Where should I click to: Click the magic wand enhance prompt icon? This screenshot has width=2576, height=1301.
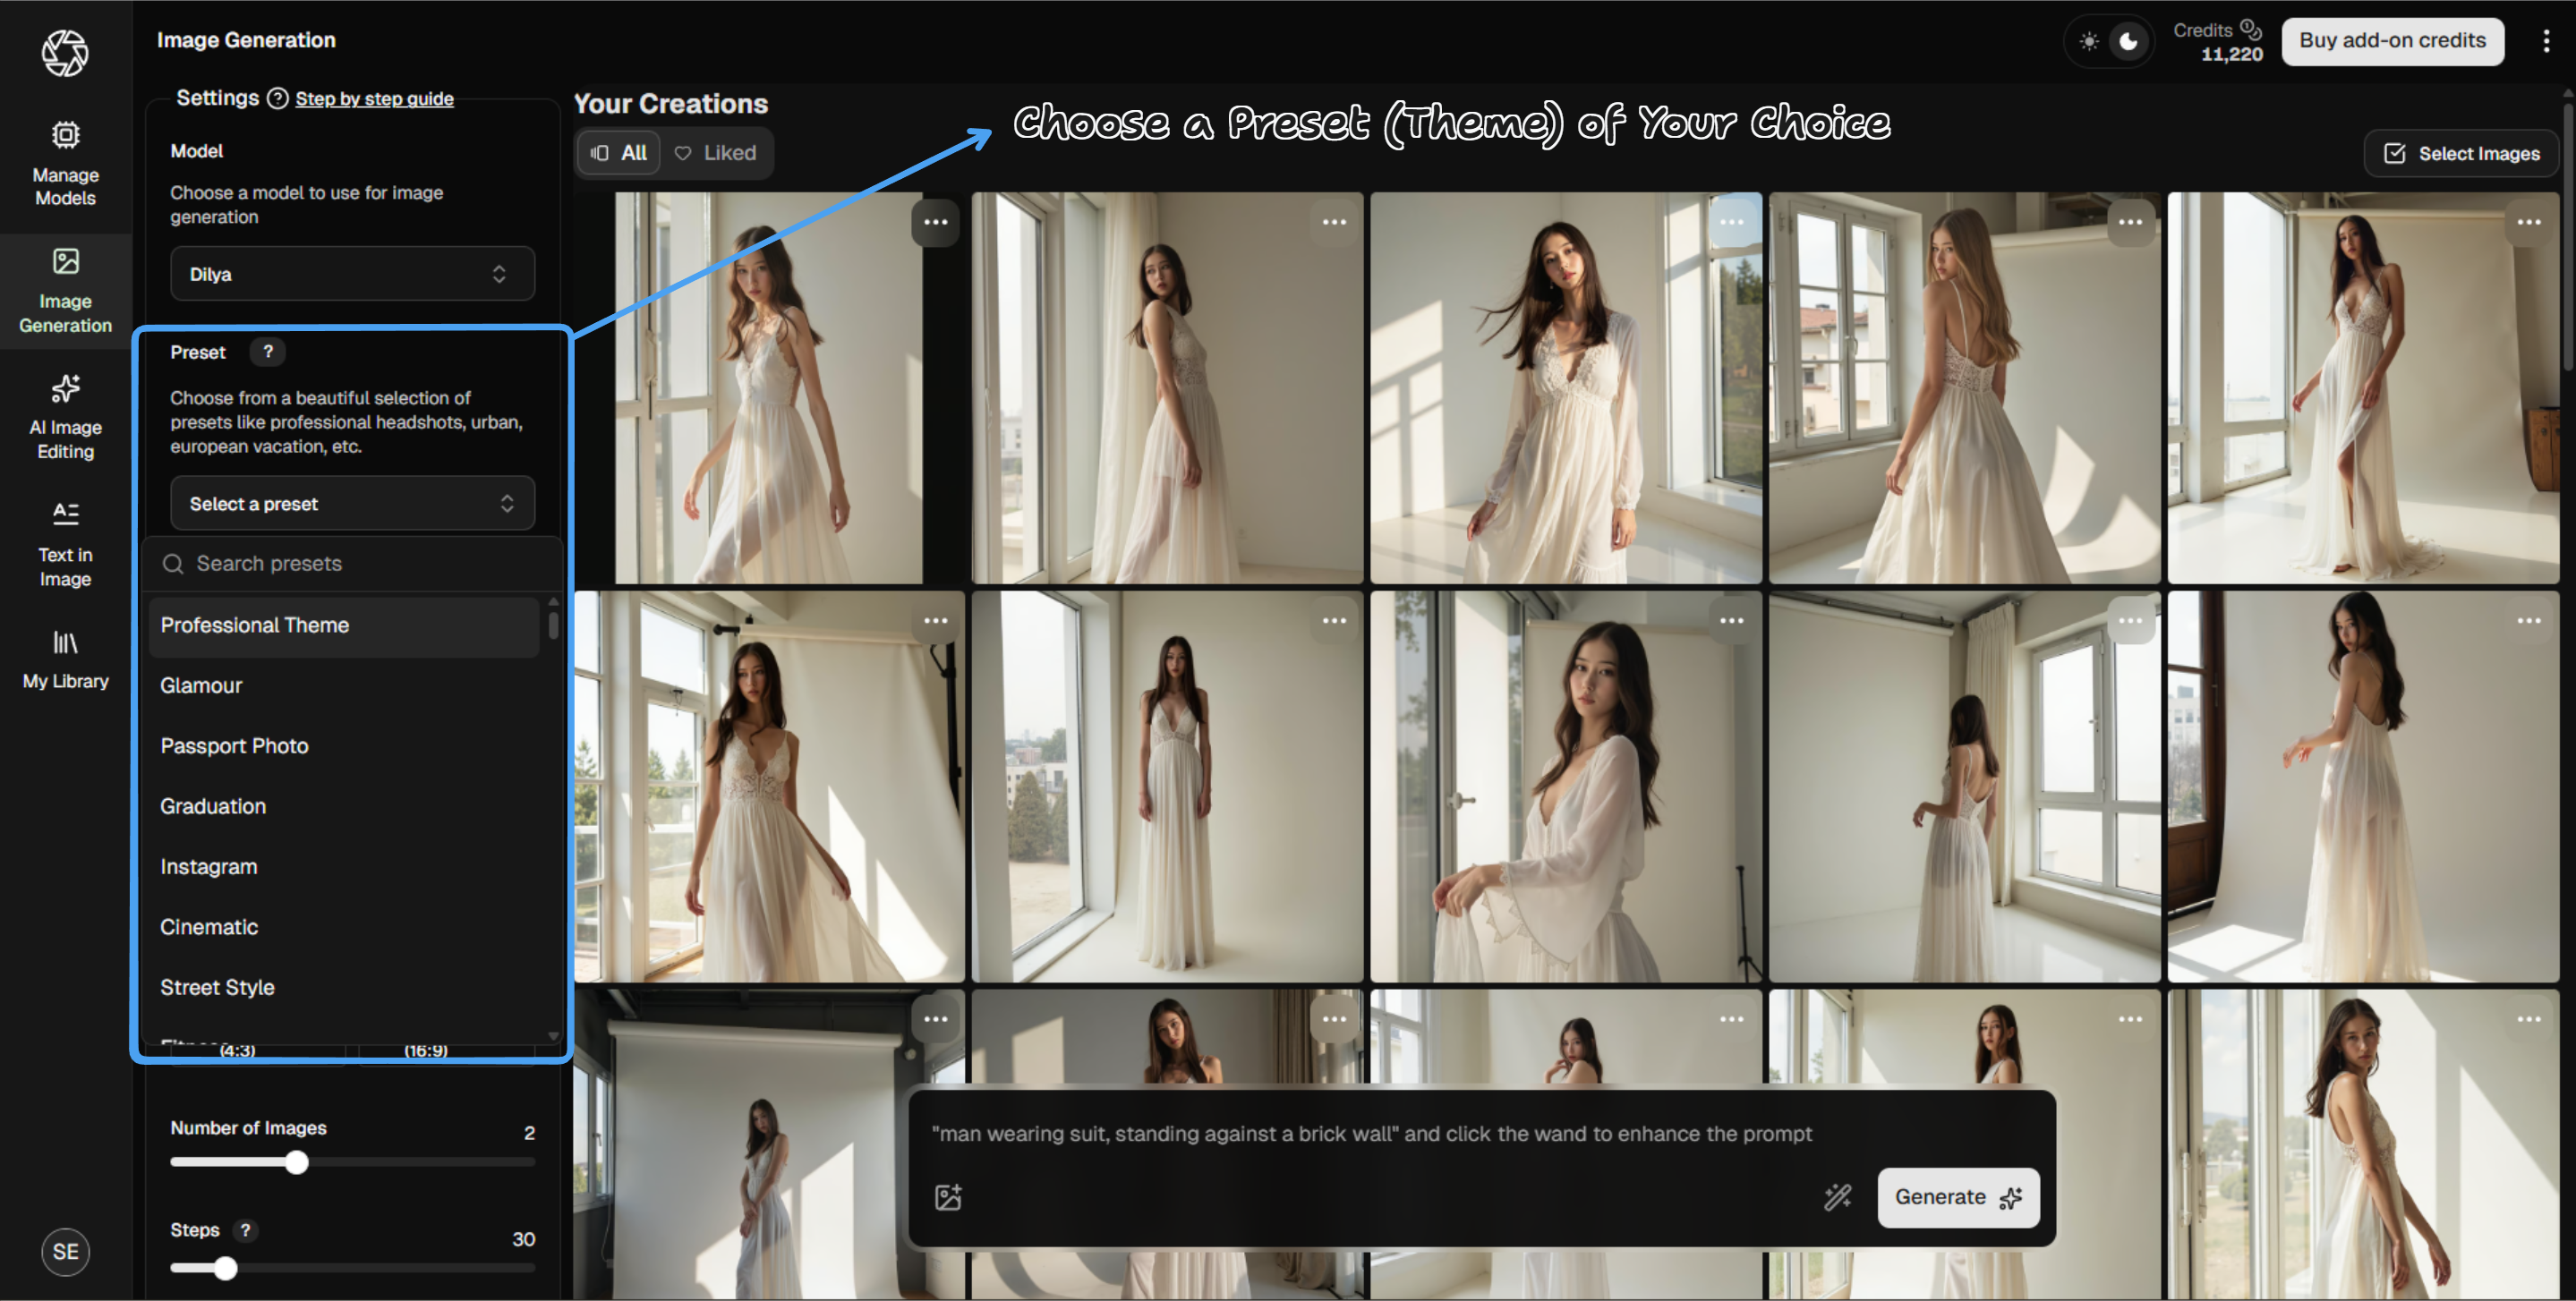point(1837,1197)
